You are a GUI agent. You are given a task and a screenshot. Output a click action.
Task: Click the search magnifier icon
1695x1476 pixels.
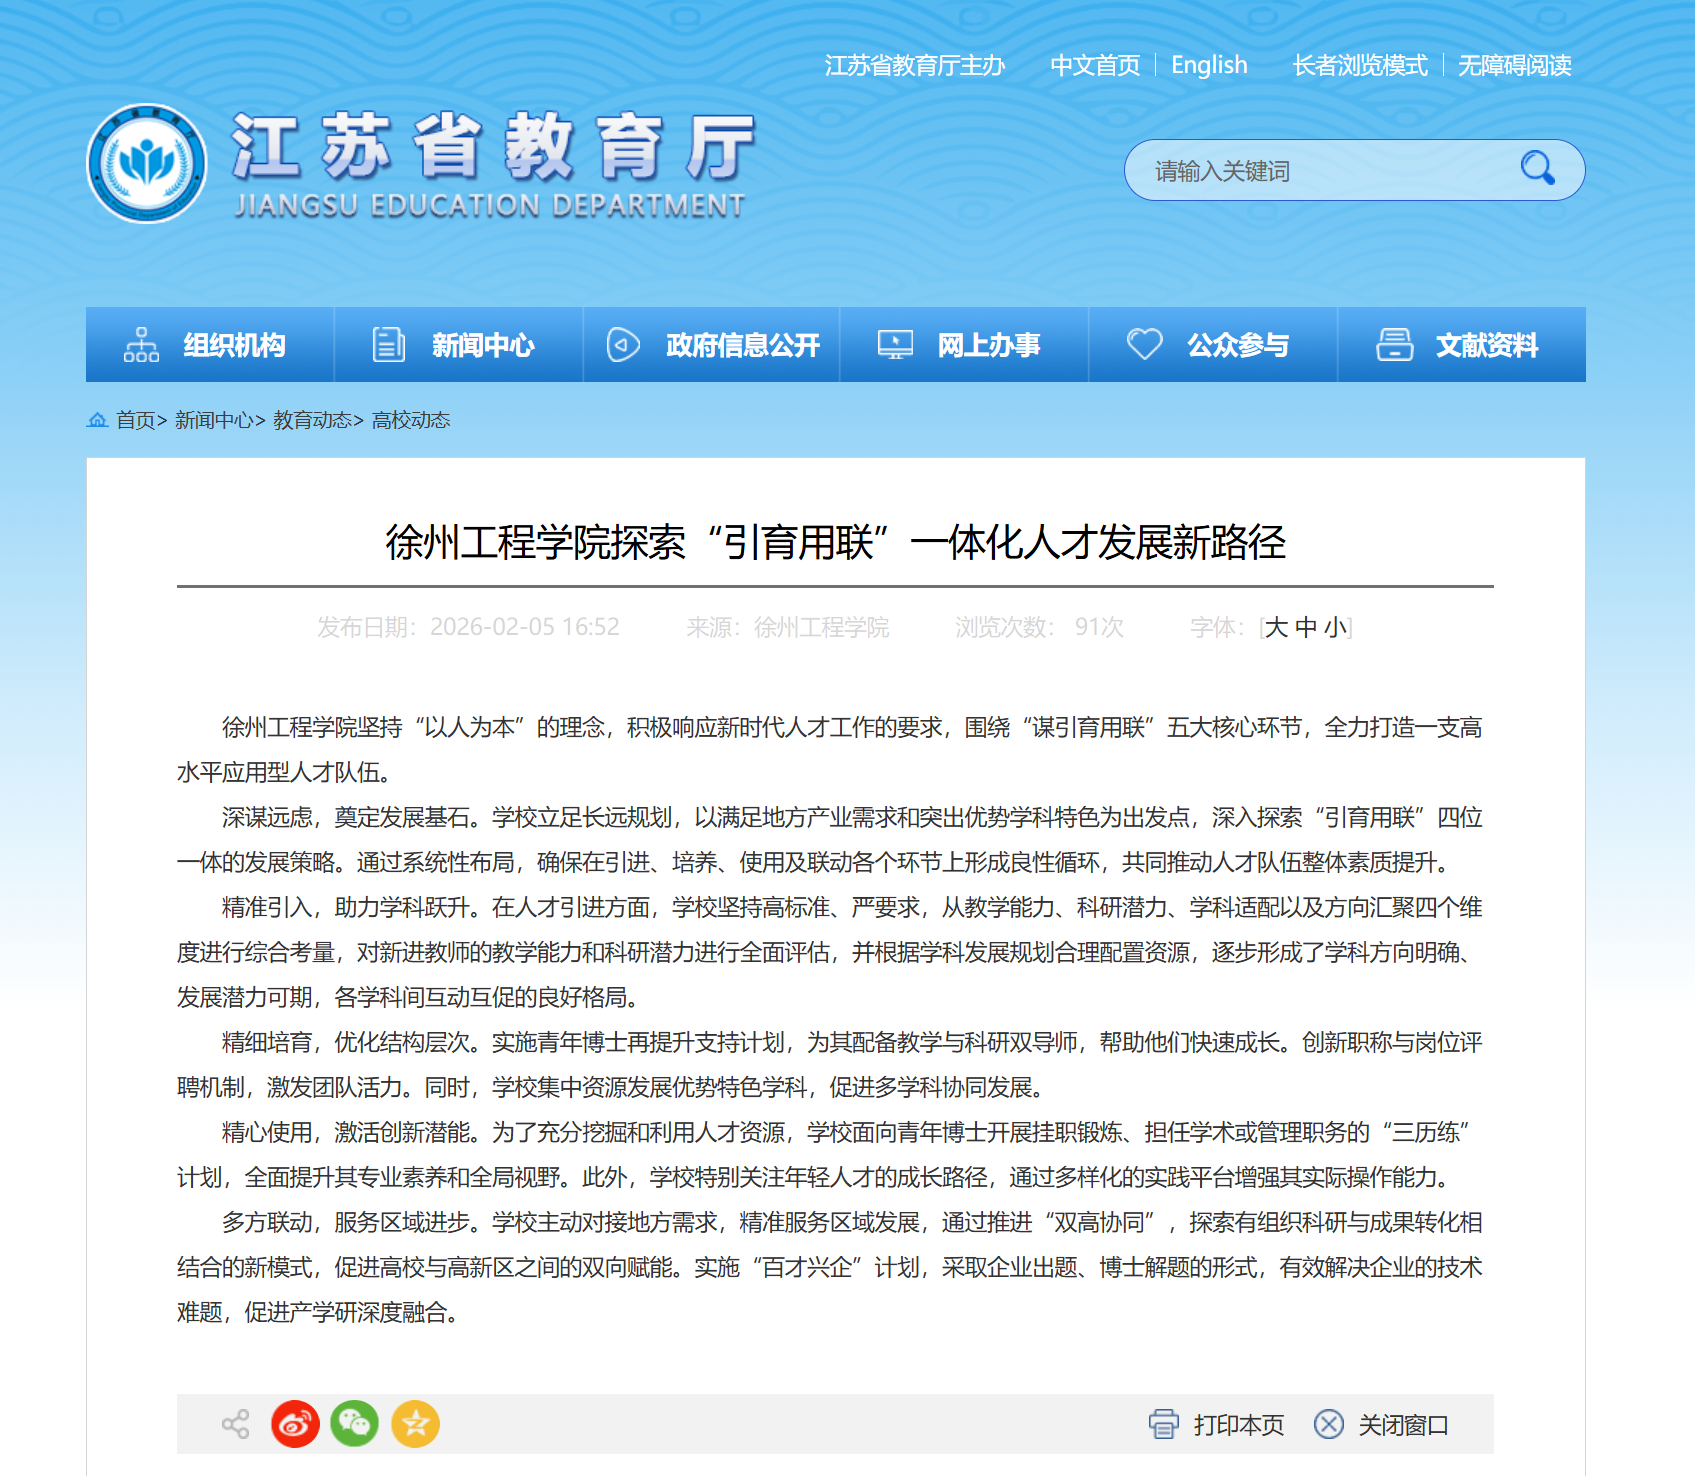[x=1537, y=169]
